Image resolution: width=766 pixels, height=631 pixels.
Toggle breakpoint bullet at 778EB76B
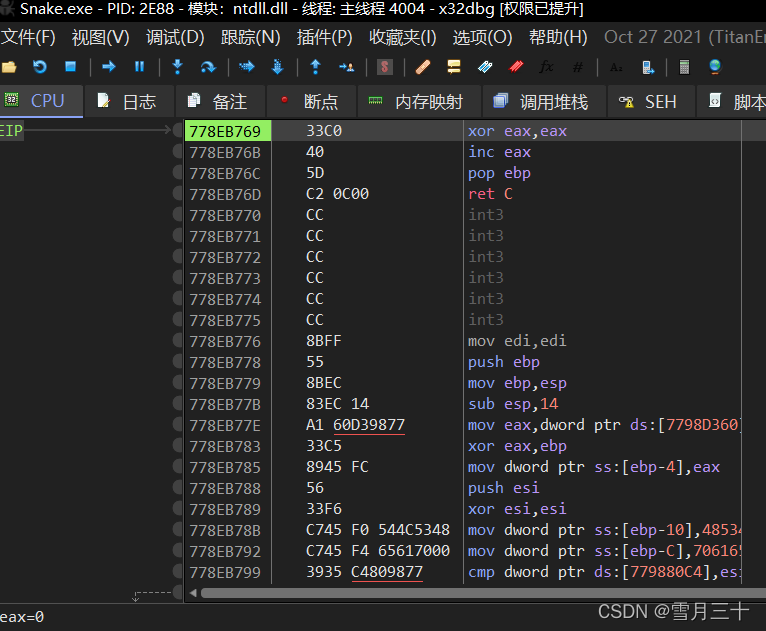[x=178, y=151]
